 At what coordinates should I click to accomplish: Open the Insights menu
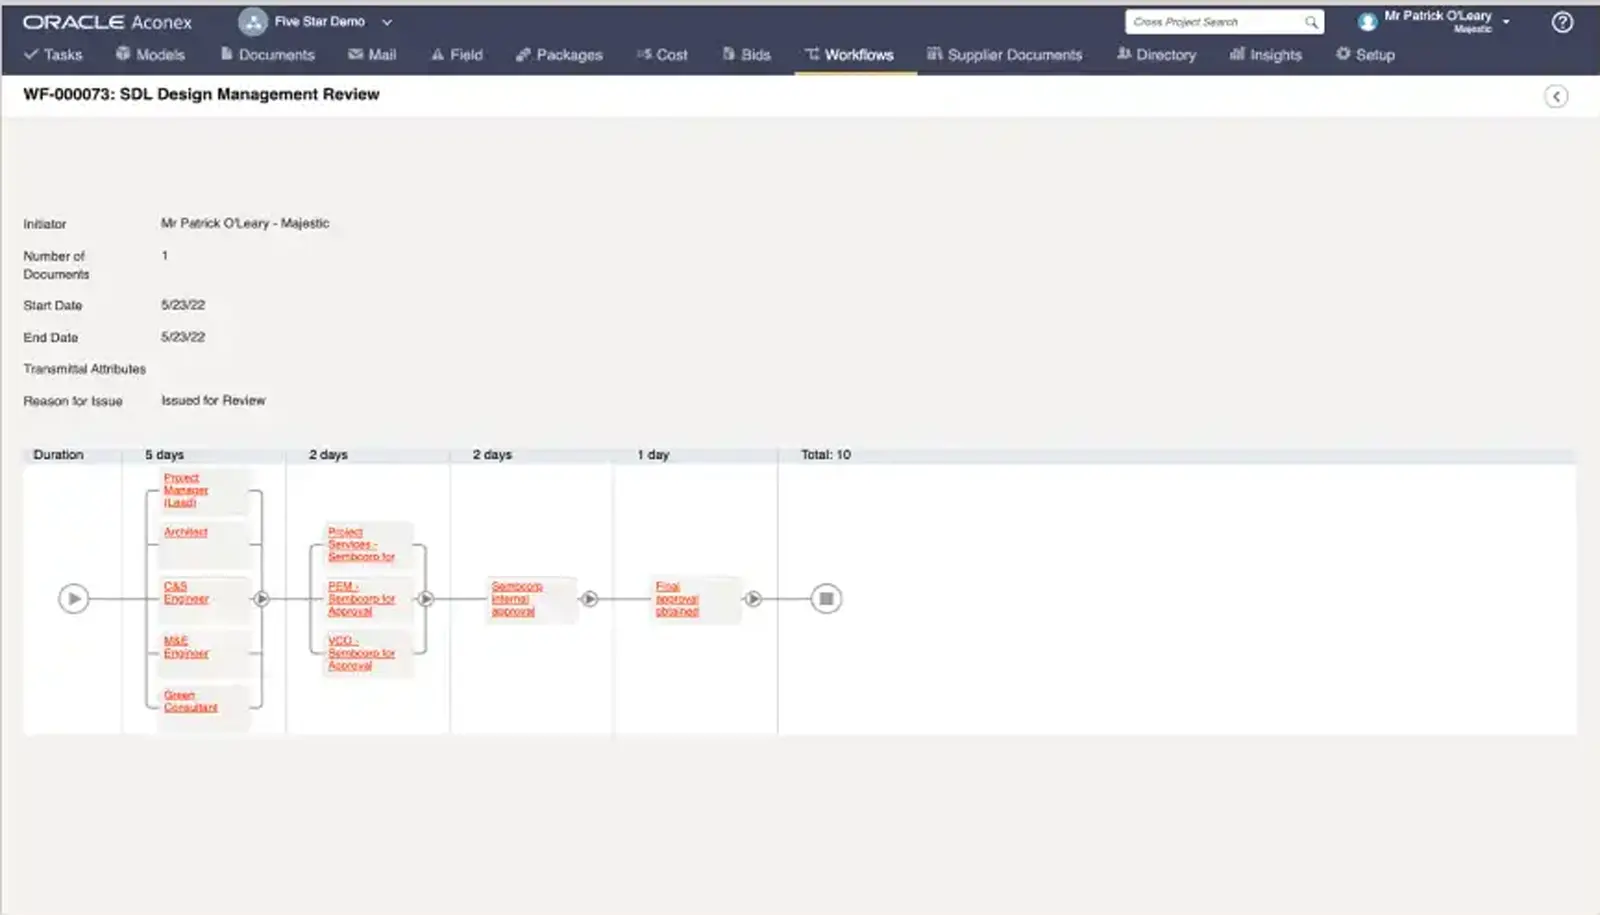(1266, 55)
